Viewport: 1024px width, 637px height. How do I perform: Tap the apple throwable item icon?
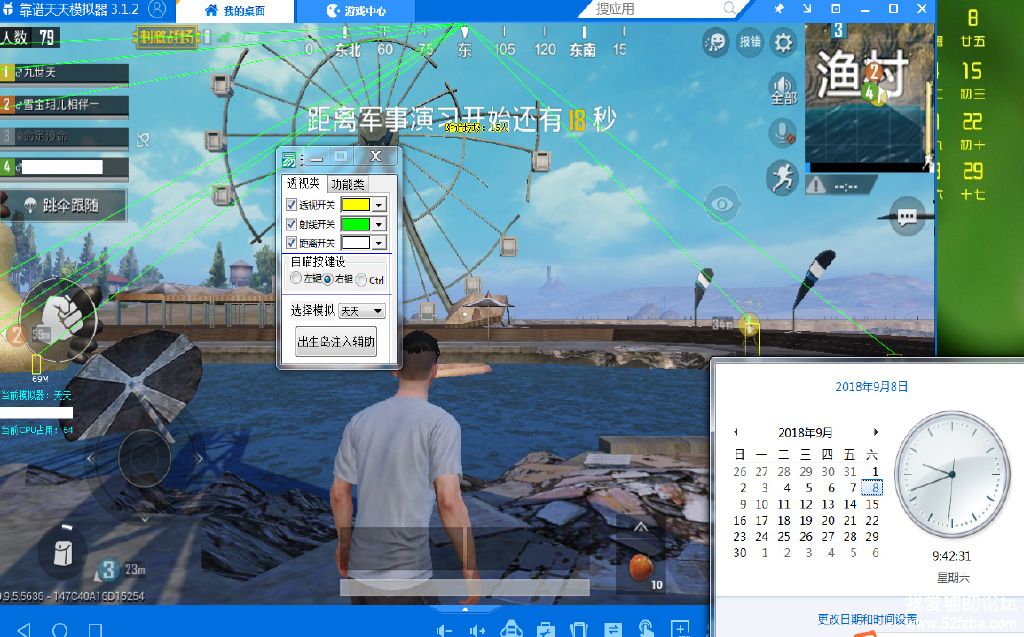[641, 566]
